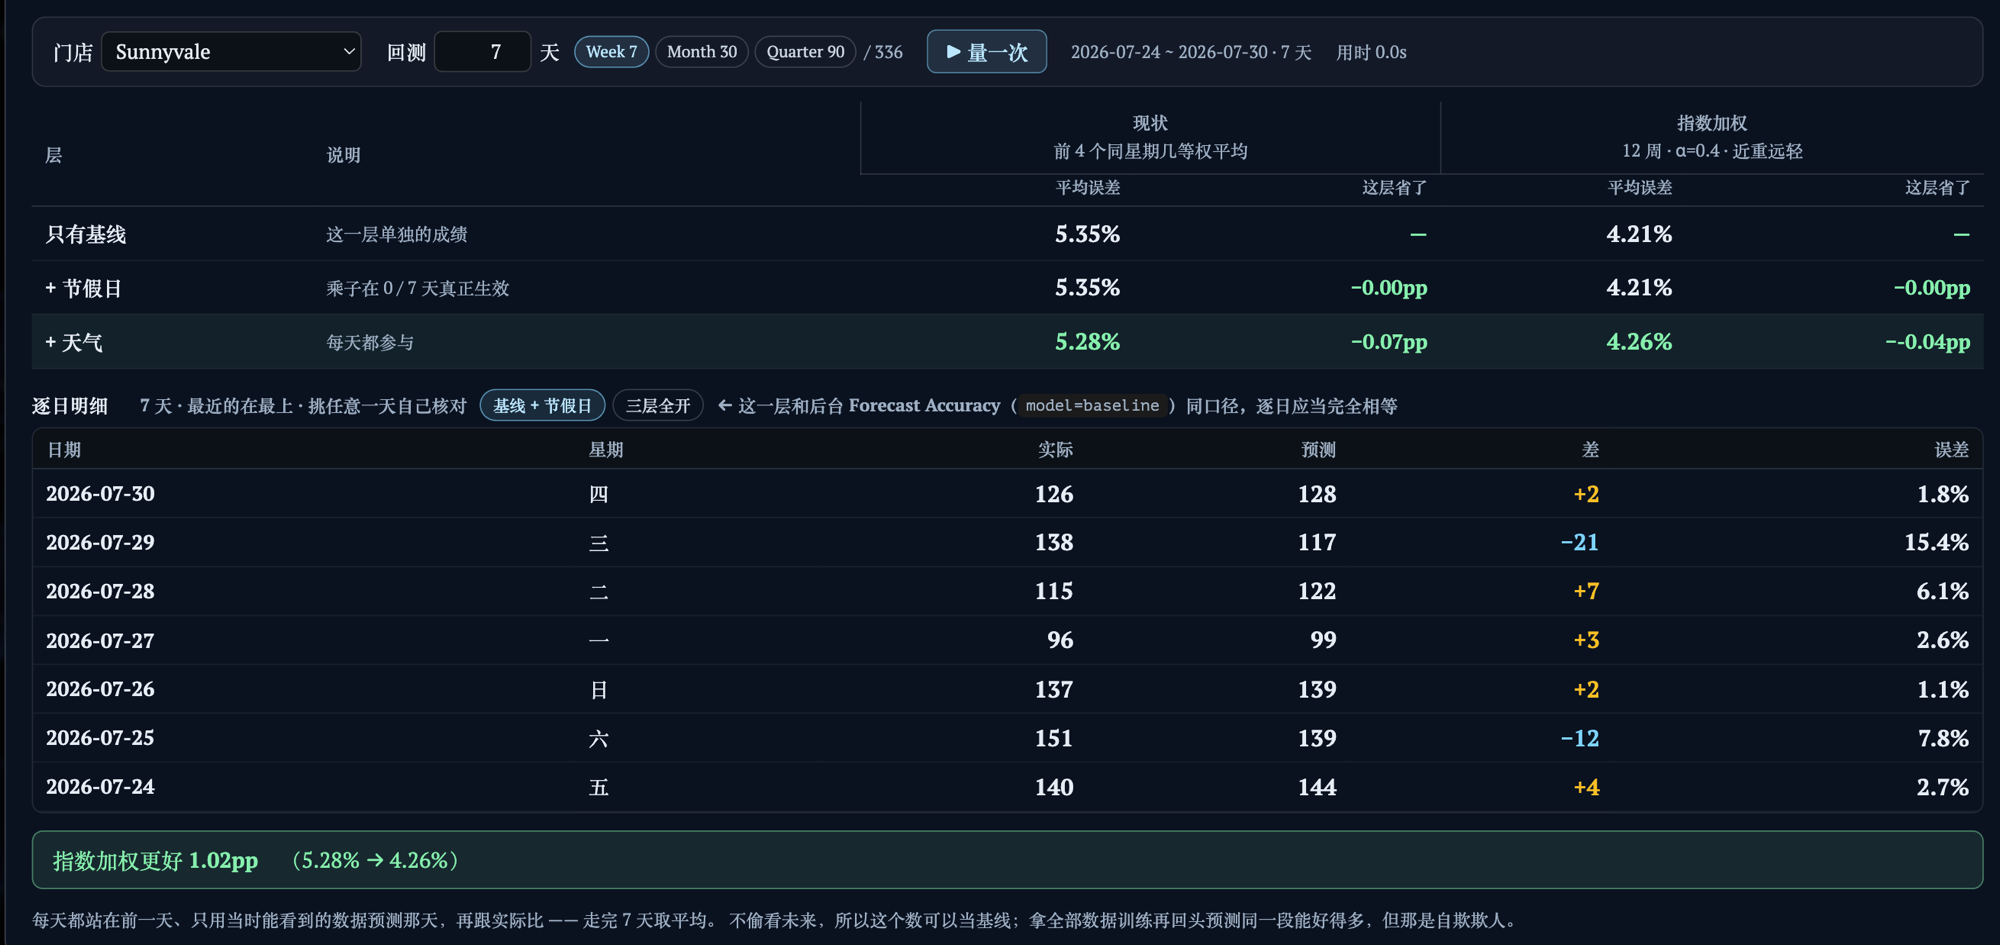The width and height of the screenshot is (2000, 945).
Task: Click the 现状 column group header
Action: (1150, 123)
